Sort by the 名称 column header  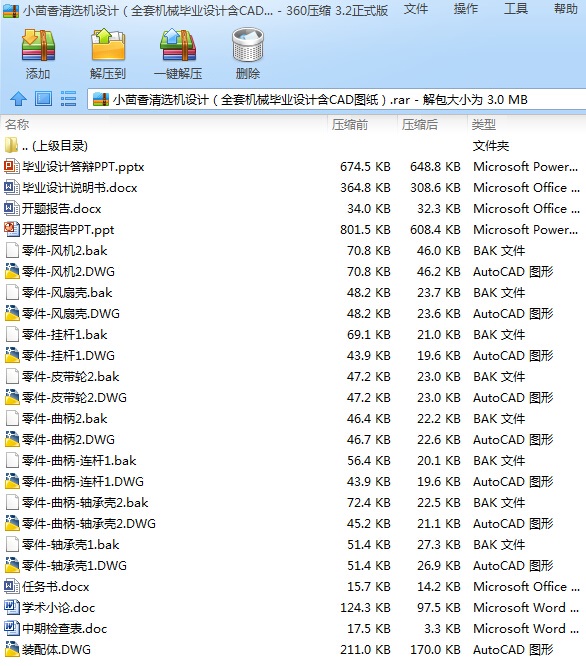click(x=17, y=124)
